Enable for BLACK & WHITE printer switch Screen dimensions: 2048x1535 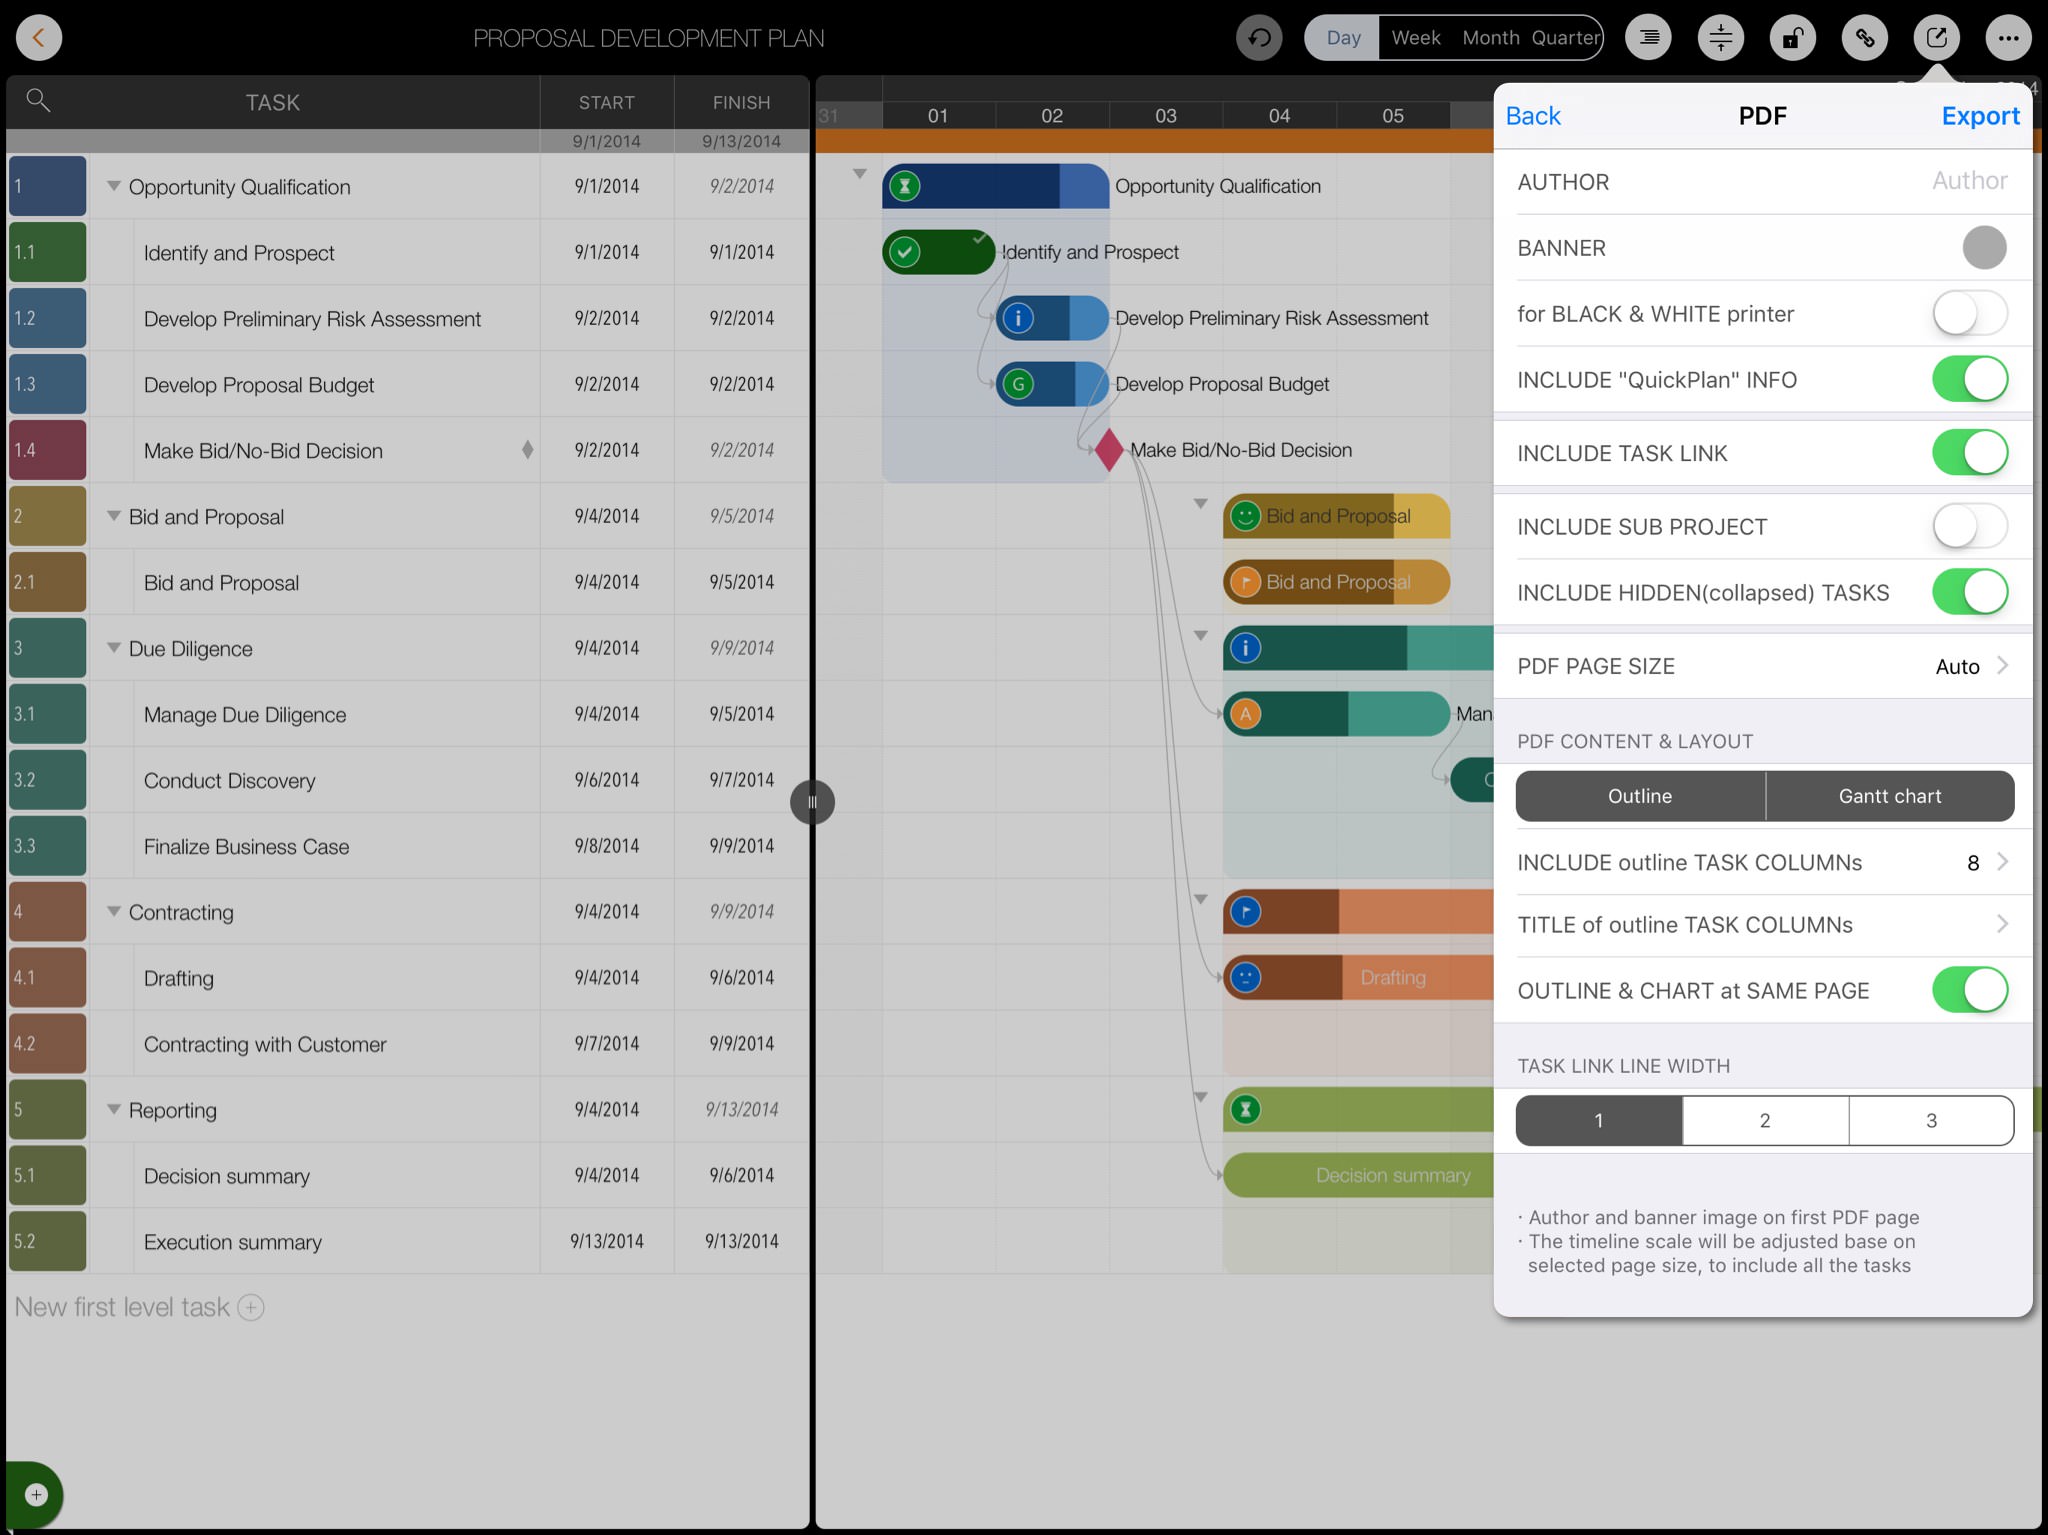(1969, 314)
